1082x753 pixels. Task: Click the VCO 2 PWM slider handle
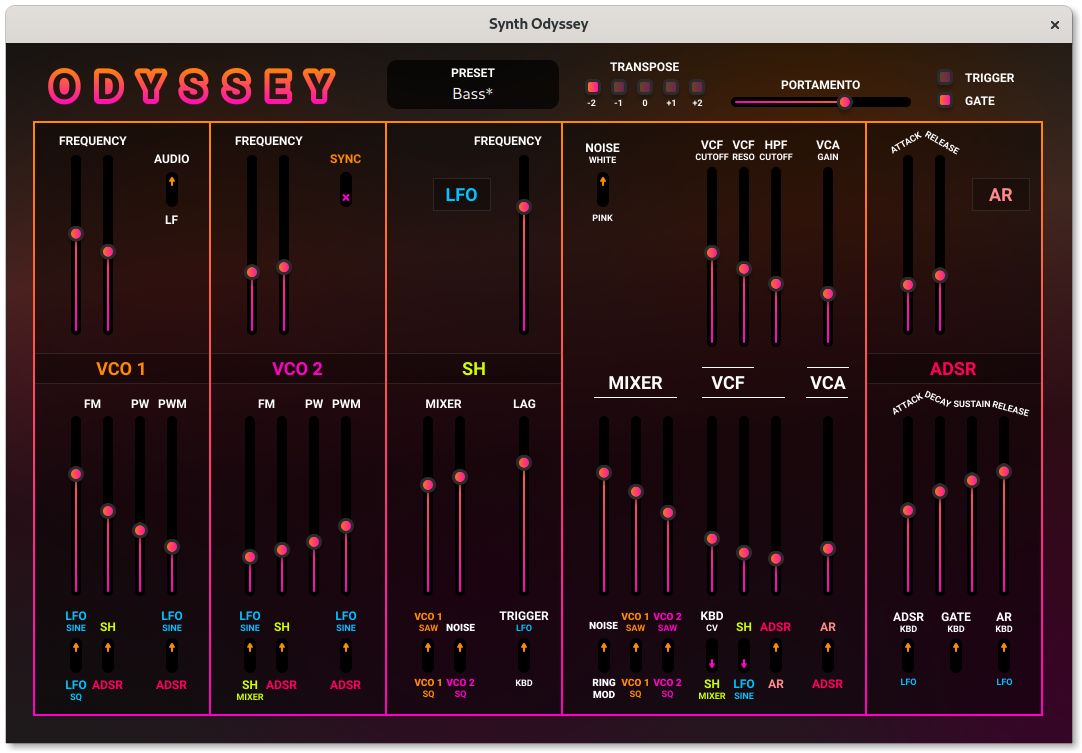(x=346, y=526)
